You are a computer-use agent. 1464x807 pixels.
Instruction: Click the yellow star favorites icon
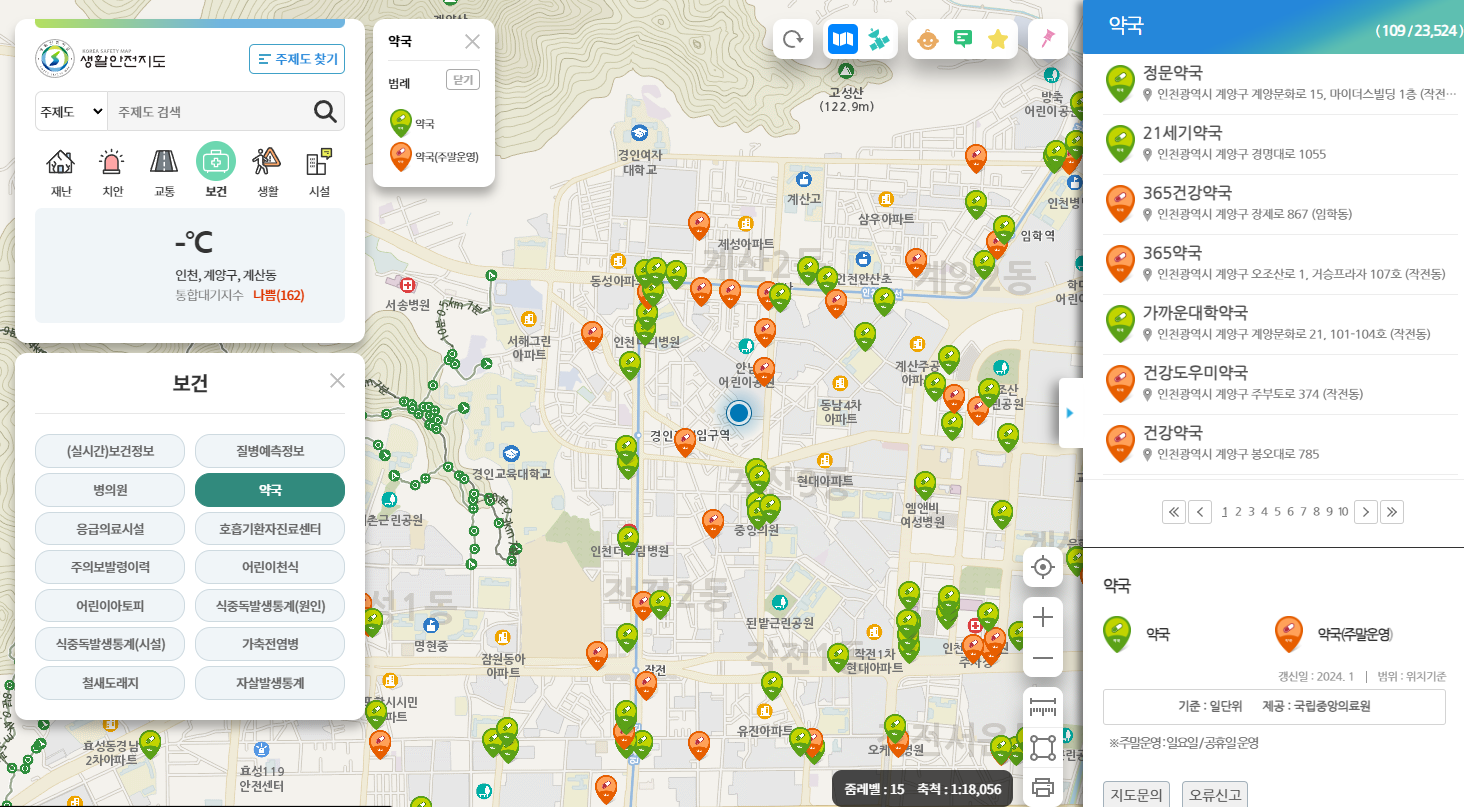[997, 39]
